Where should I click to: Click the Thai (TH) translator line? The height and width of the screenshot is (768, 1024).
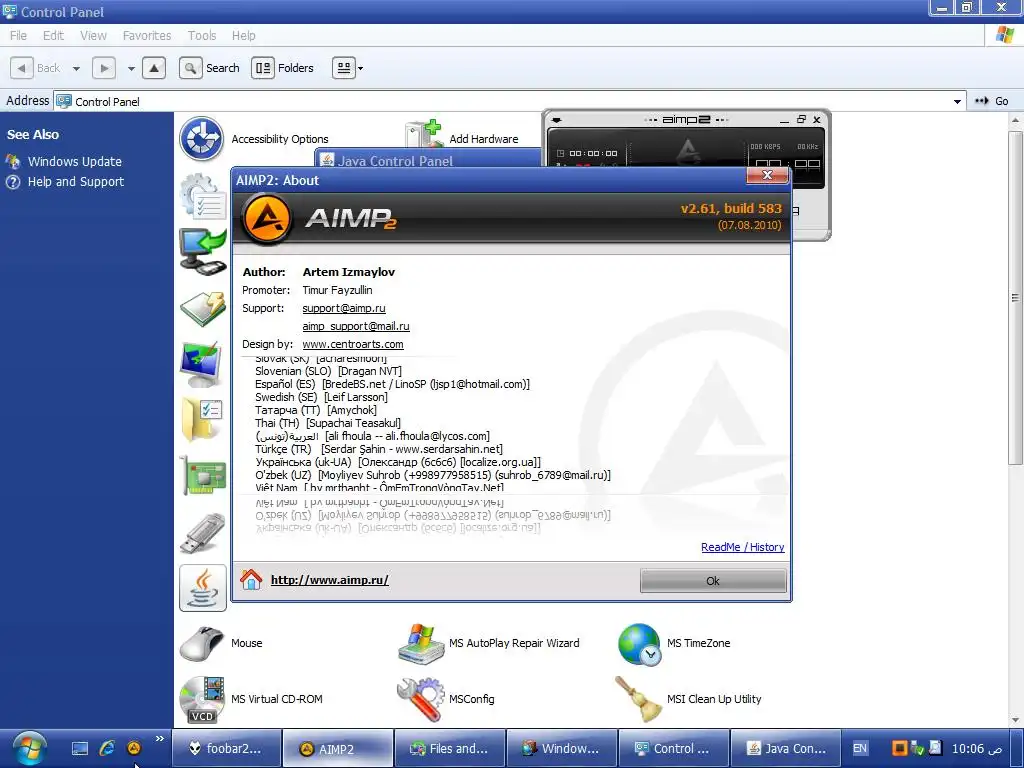328,423
